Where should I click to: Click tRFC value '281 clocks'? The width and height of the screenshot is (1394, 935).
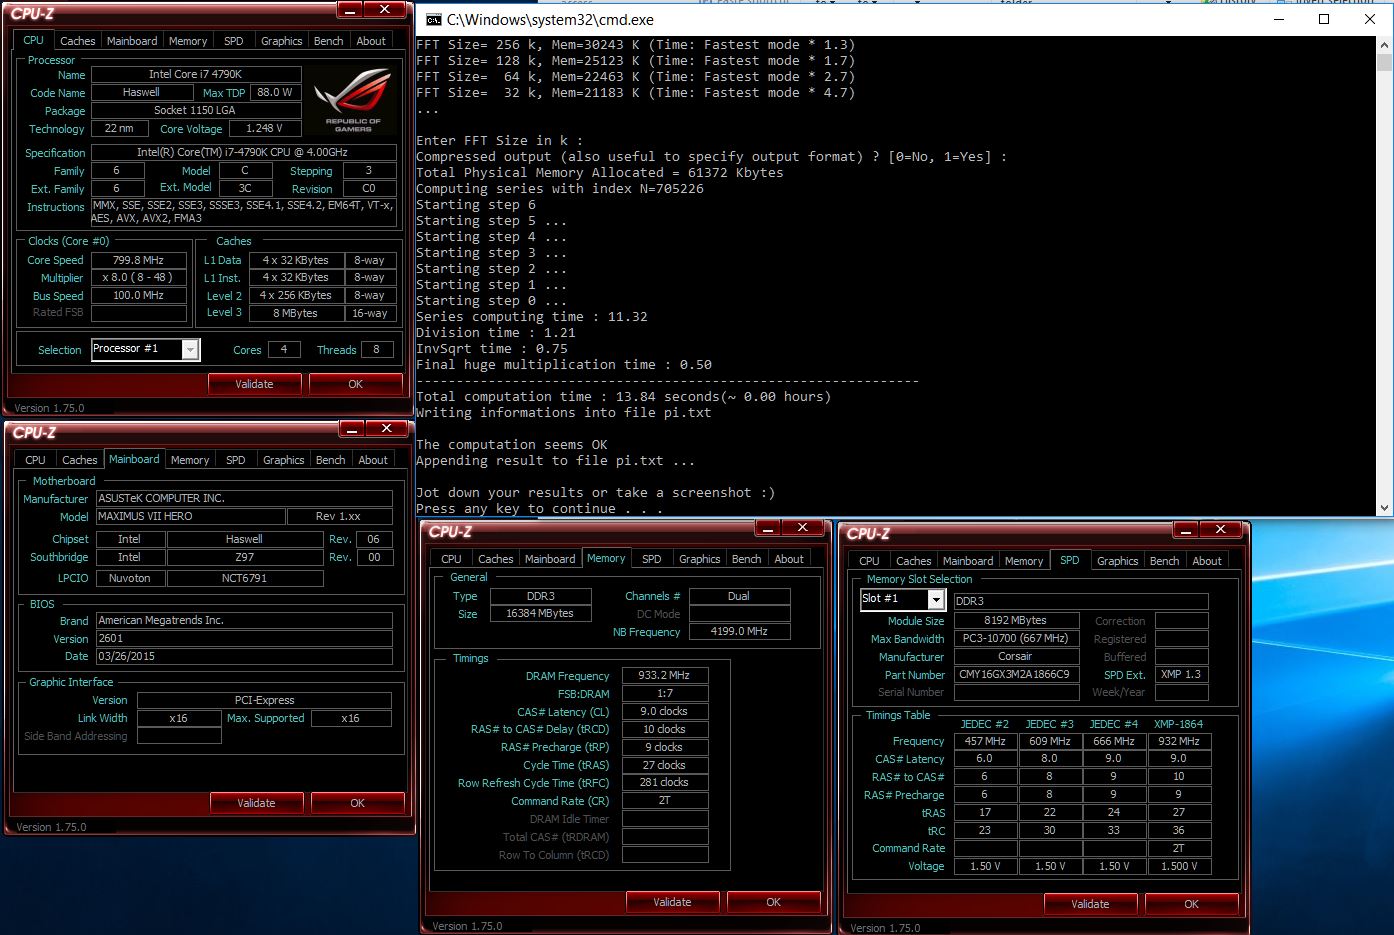click(665, 783)
